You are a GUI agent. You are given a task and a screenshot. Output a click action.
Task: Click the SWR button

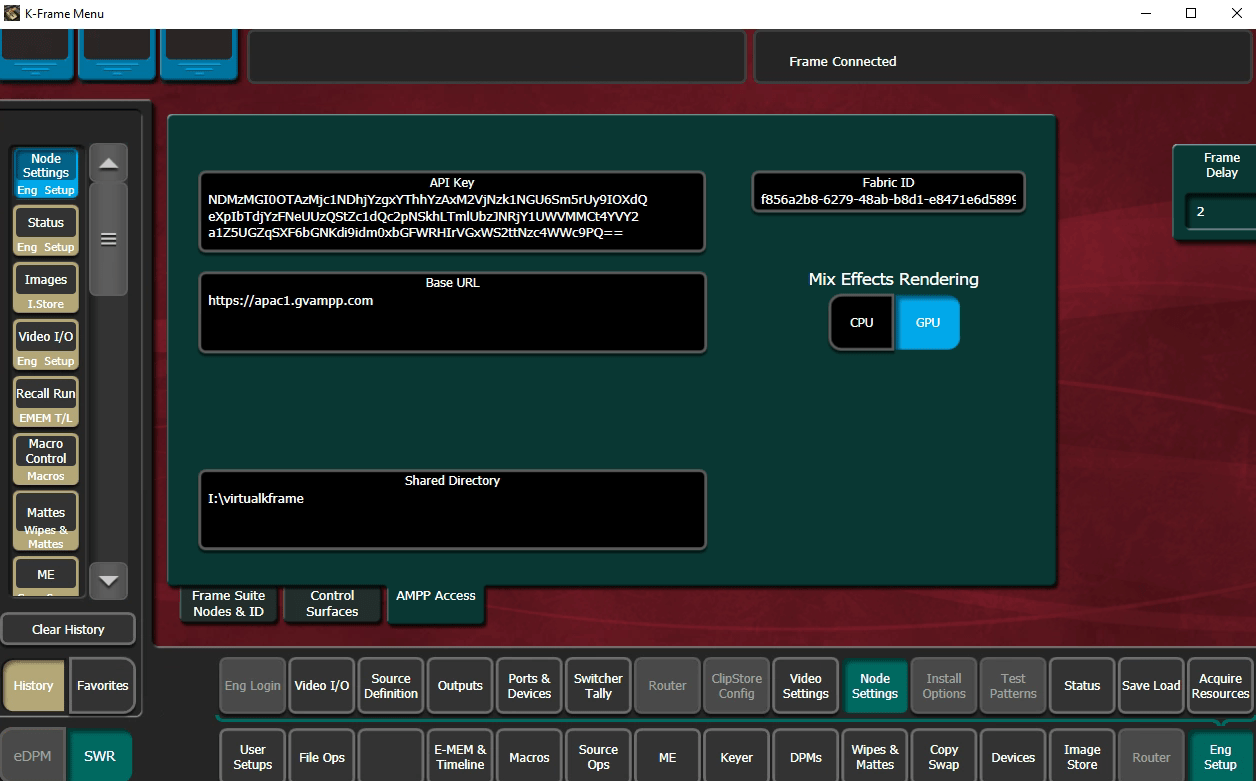99,756
